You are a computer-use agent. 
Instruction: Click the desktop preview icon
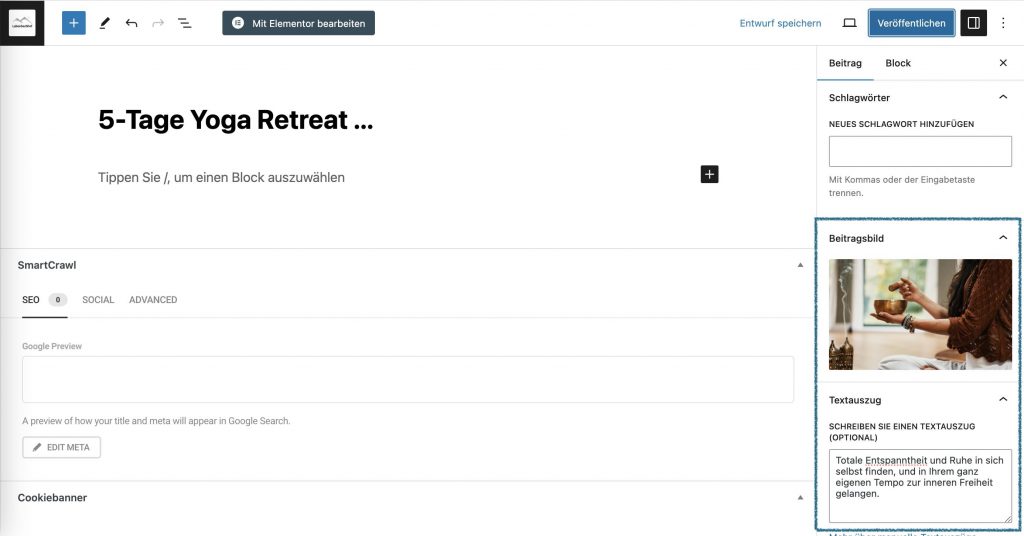click(x=849, y=23)
